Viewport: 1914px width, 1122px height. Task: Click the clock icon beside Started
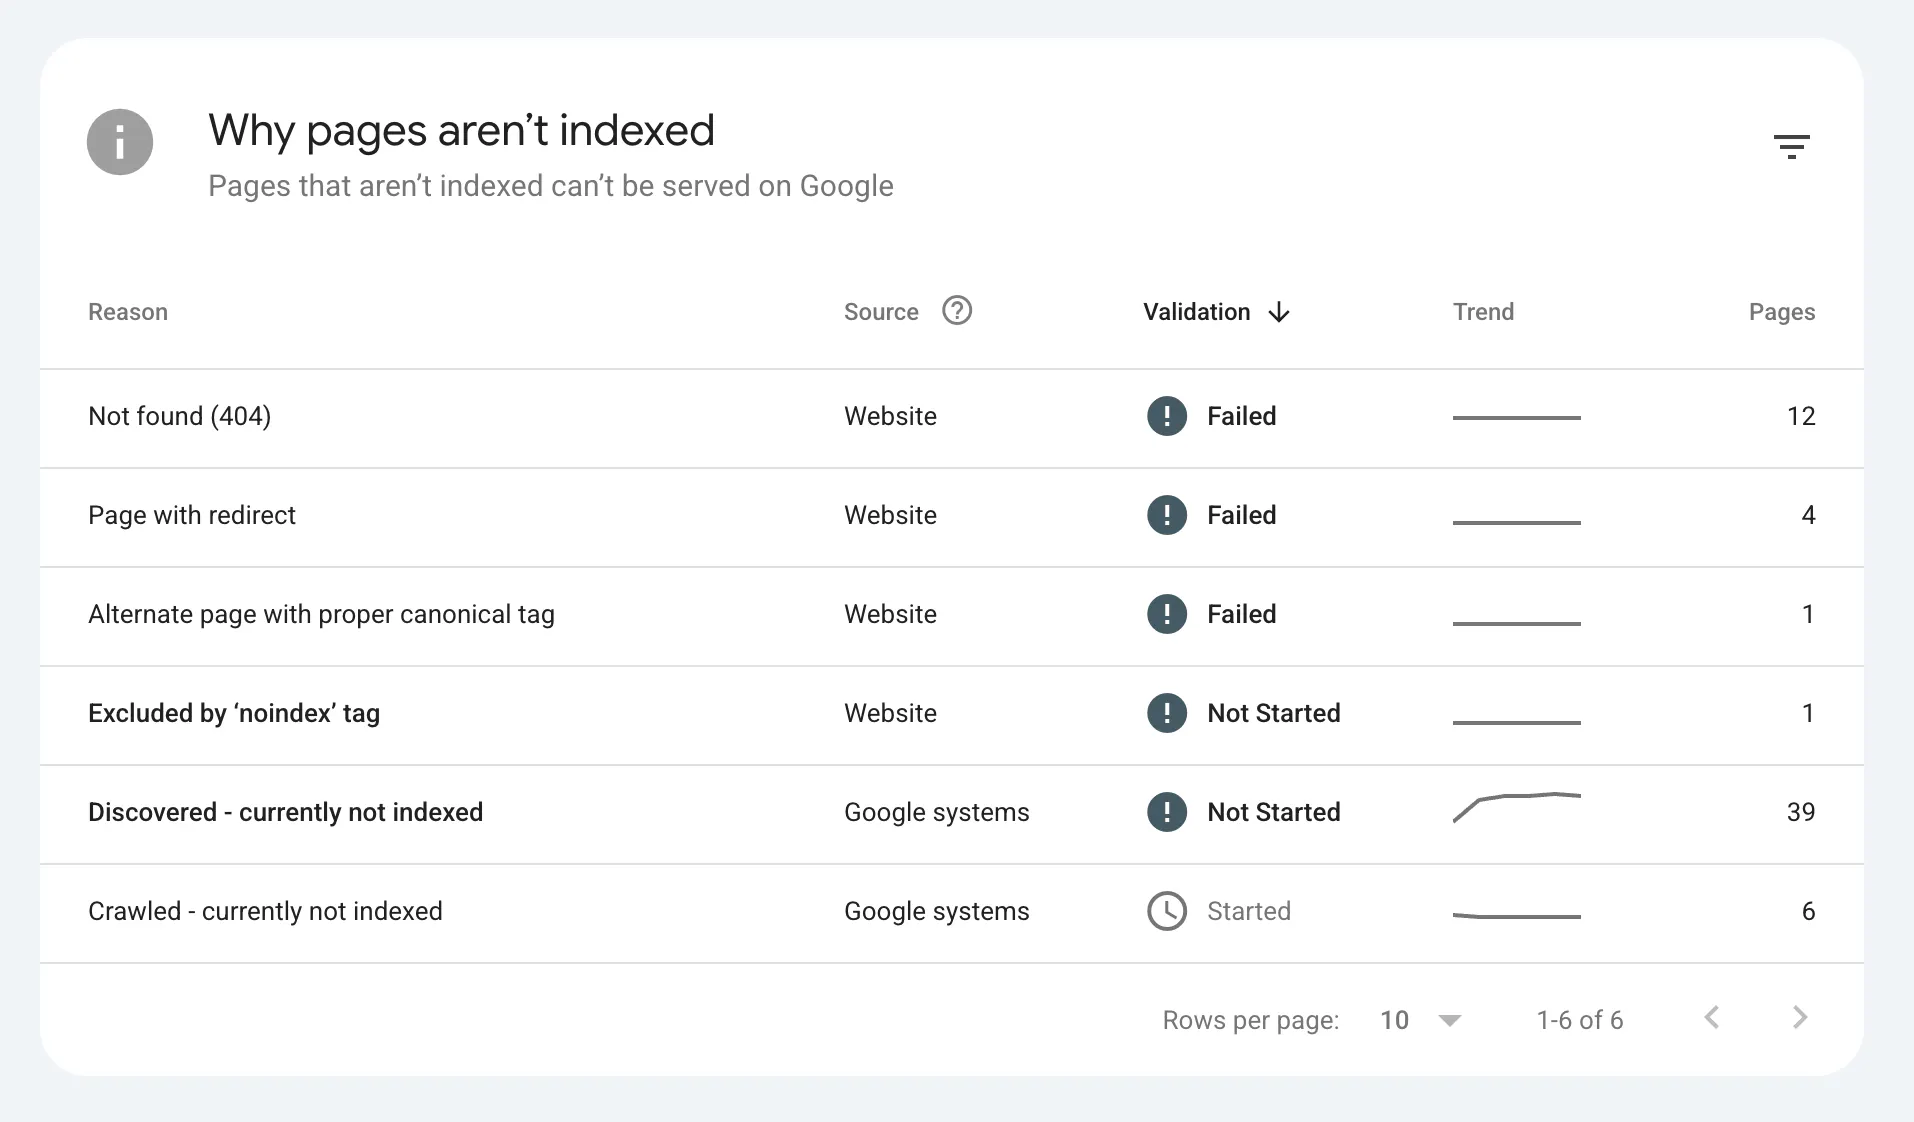(1166, 911)
